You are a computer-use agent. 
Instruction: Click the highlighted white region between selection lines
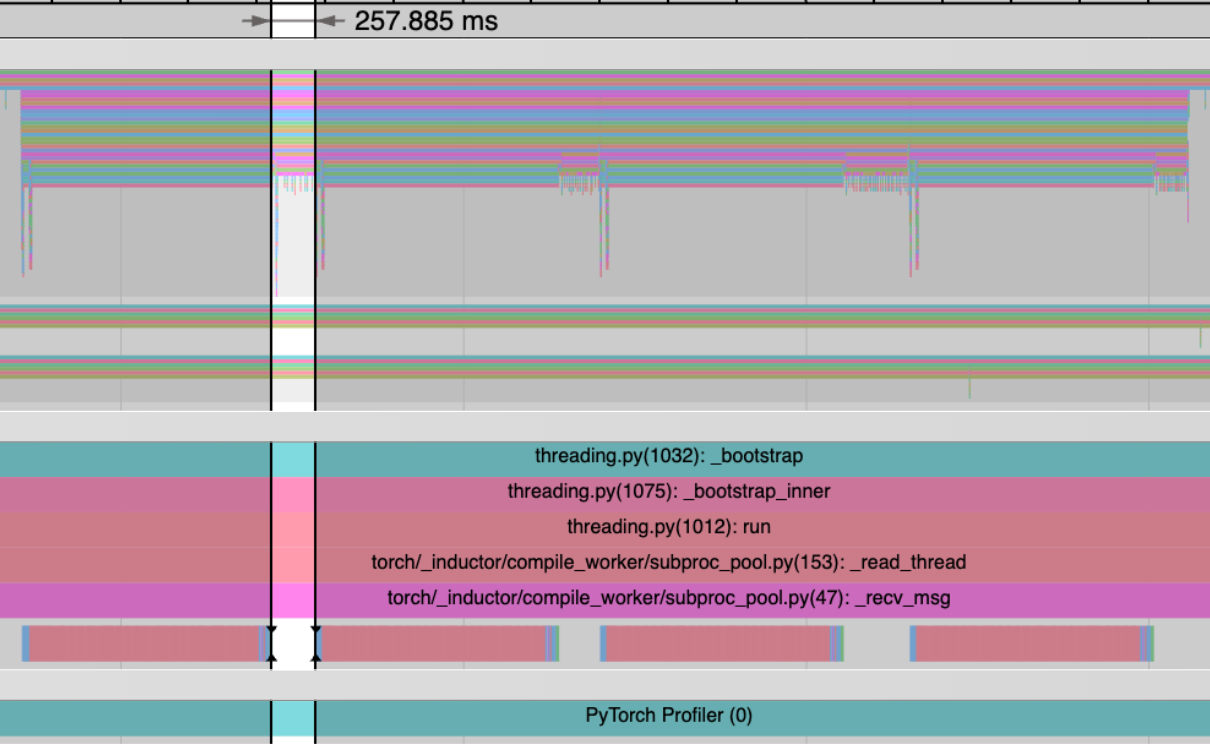click(x=293, y=250)
